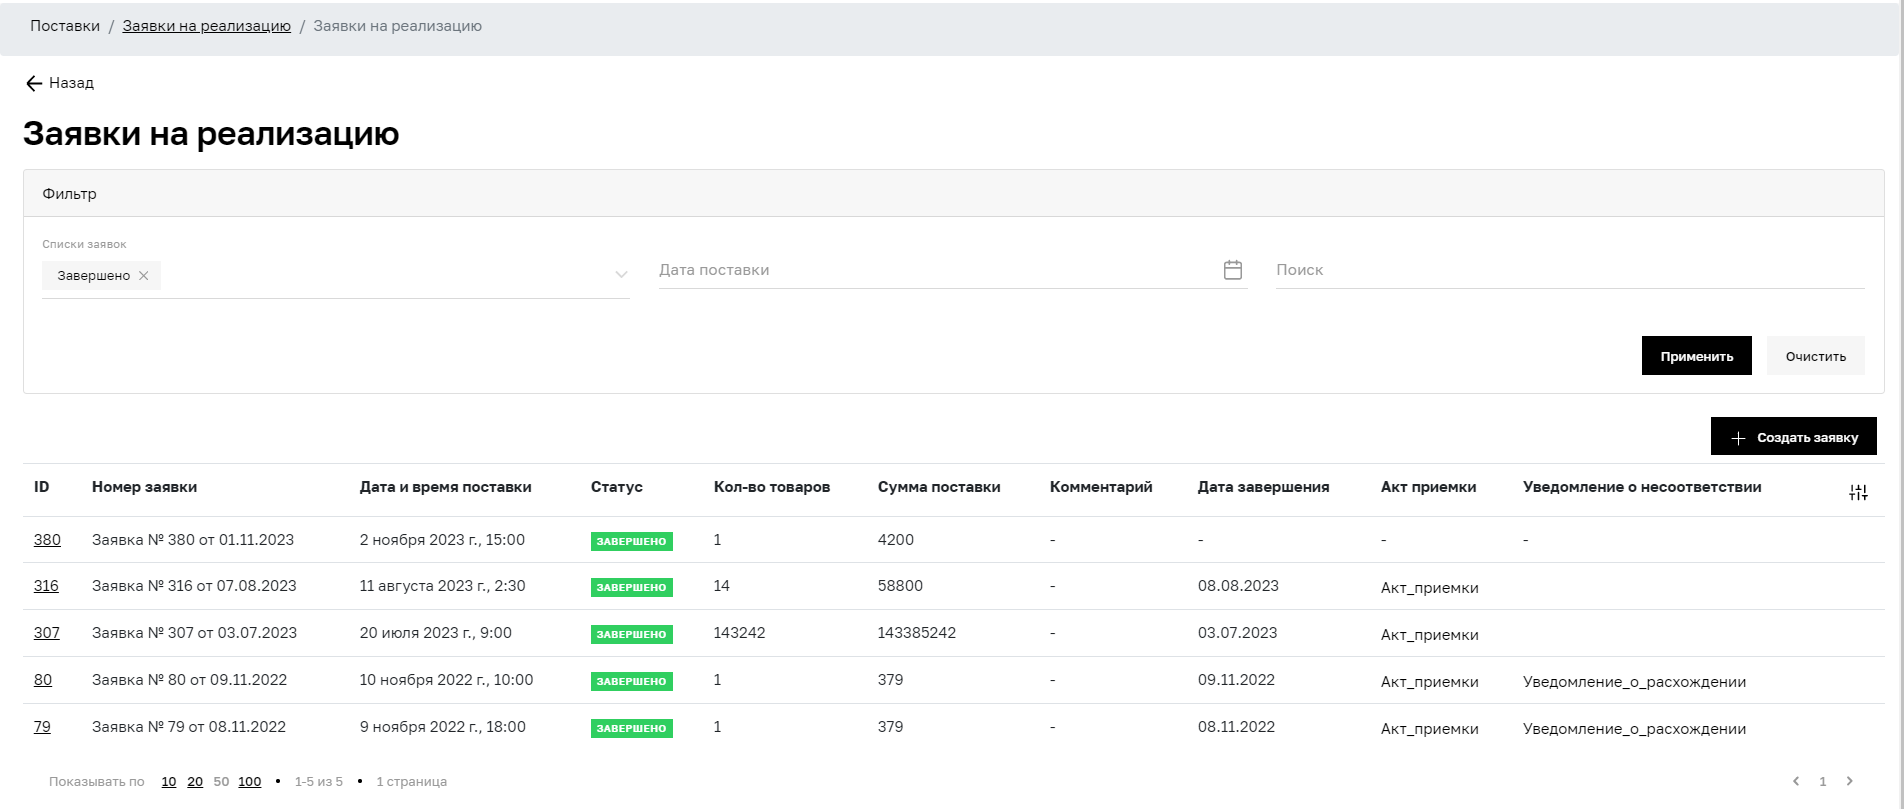Click the Комментарий column header
1904x809 pixels.
tap(1101, 487)
